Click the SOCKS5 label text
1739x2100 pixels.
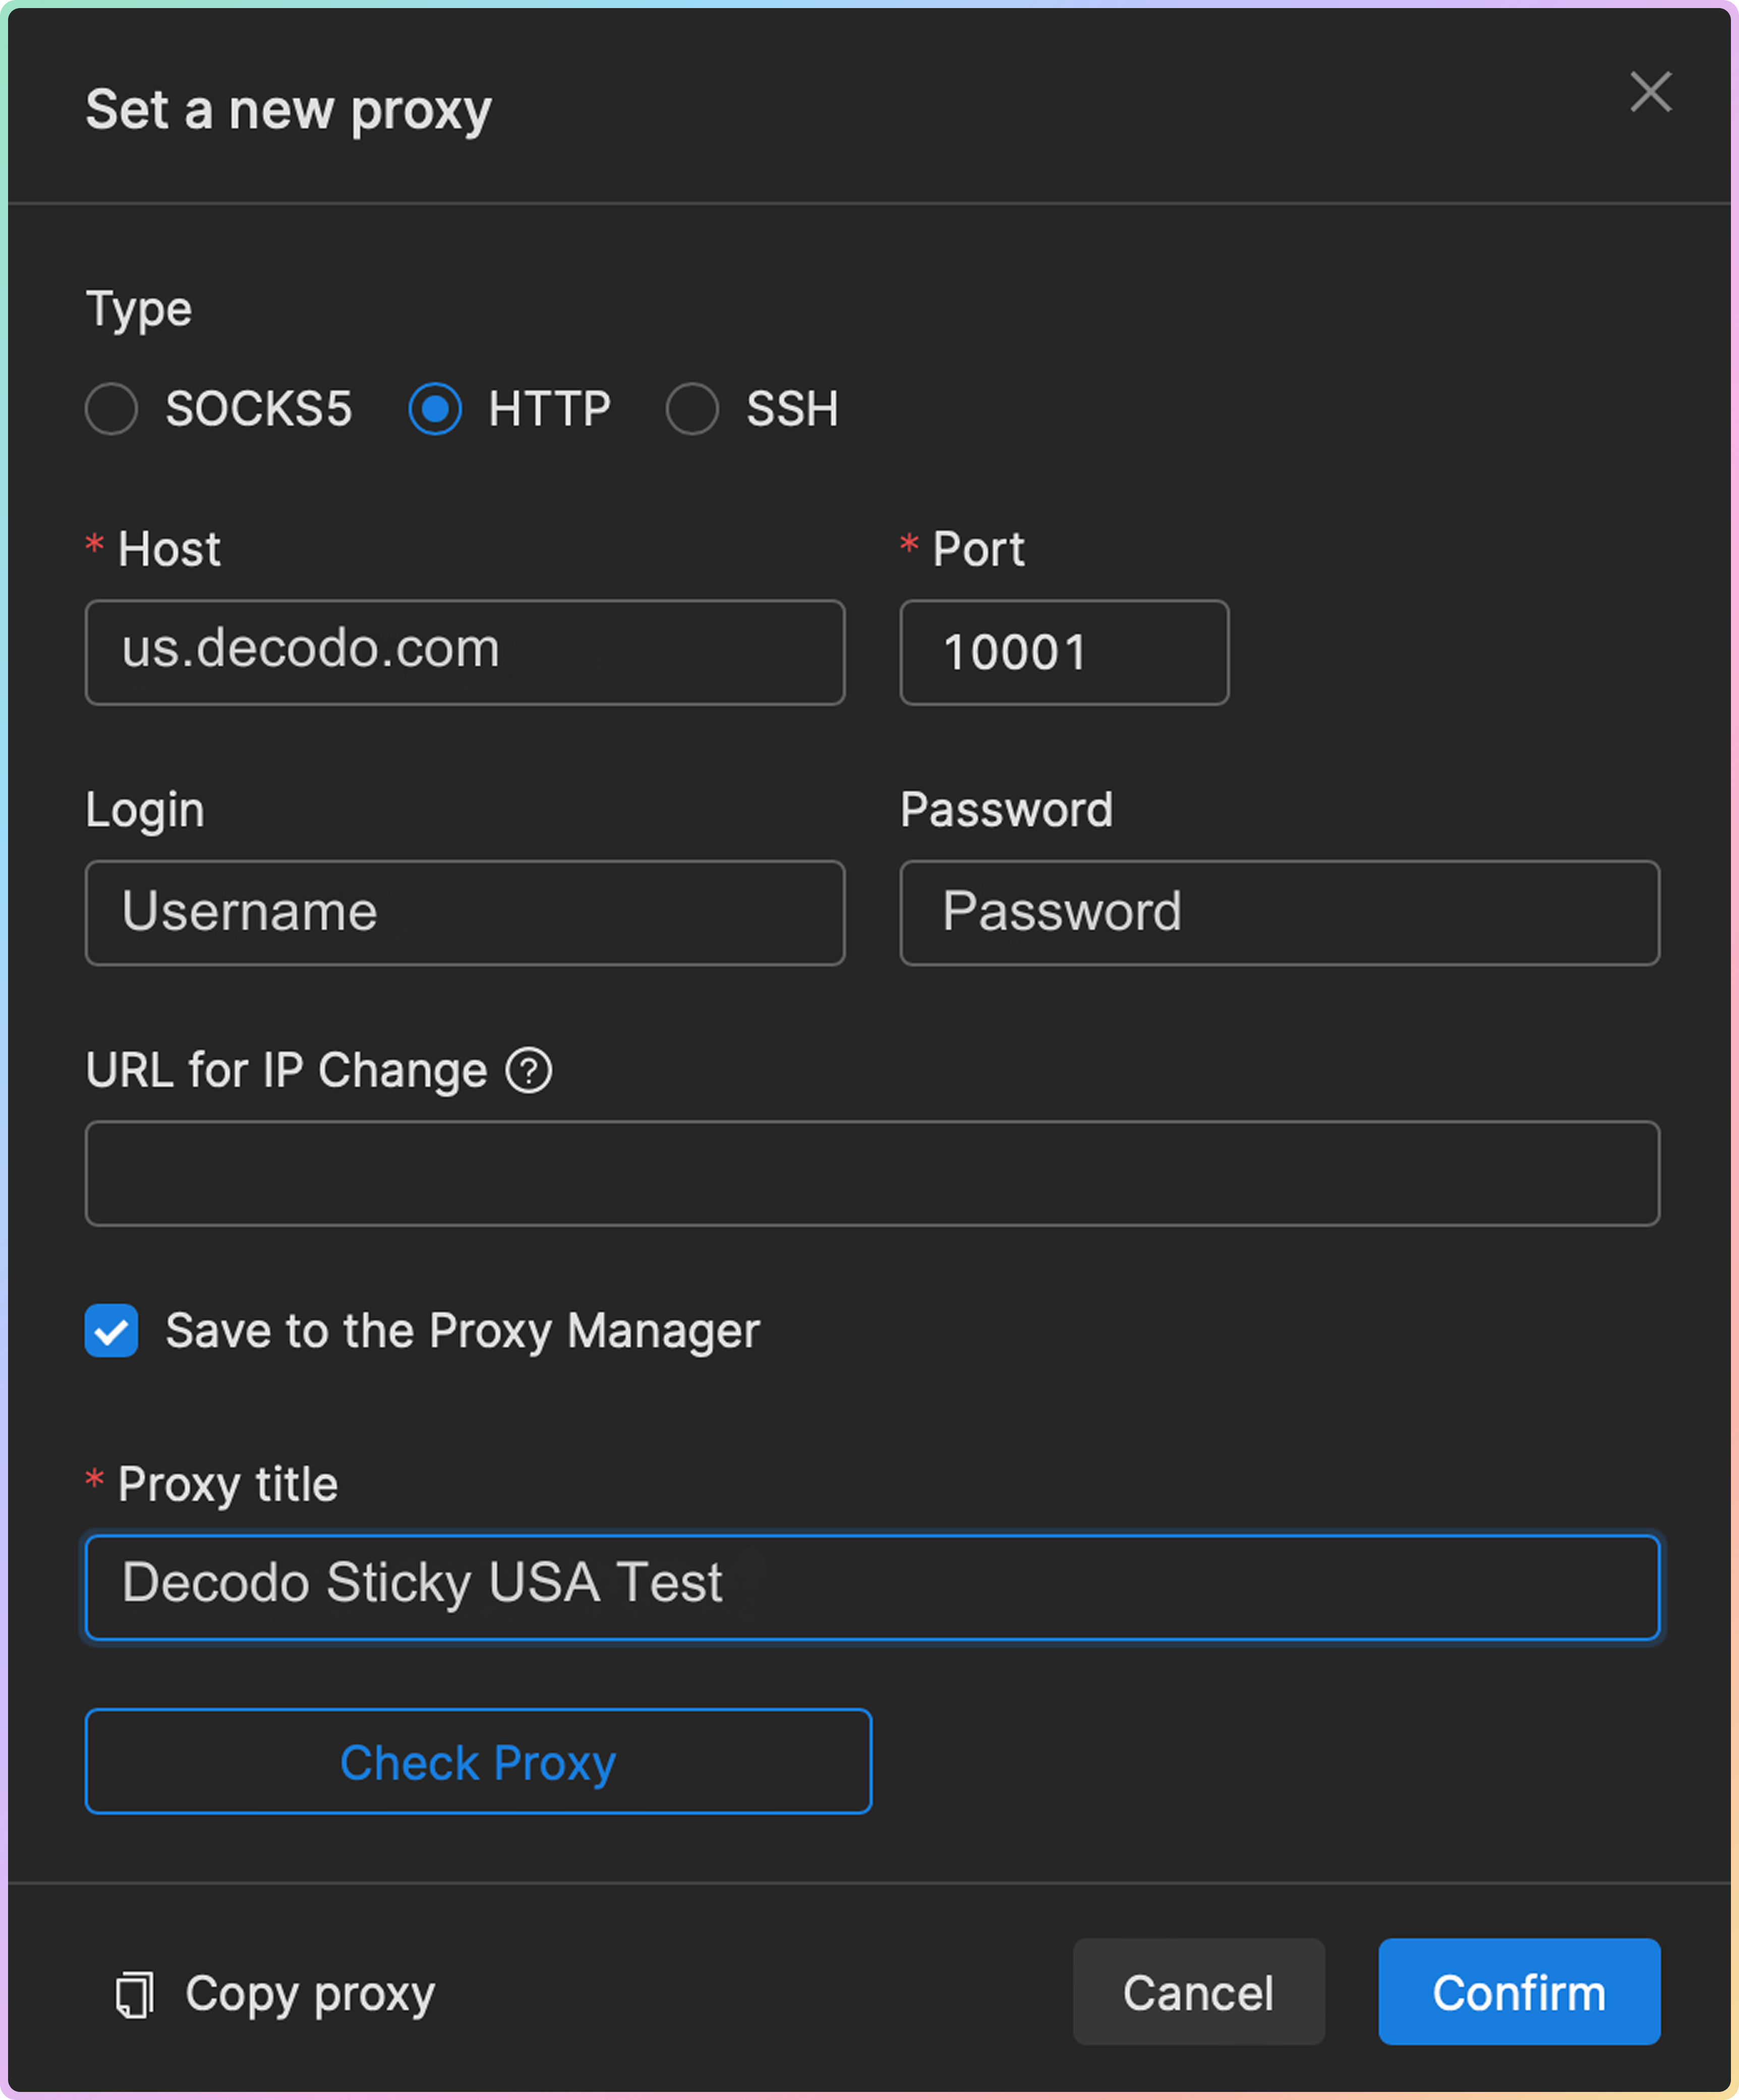[259, 409]
